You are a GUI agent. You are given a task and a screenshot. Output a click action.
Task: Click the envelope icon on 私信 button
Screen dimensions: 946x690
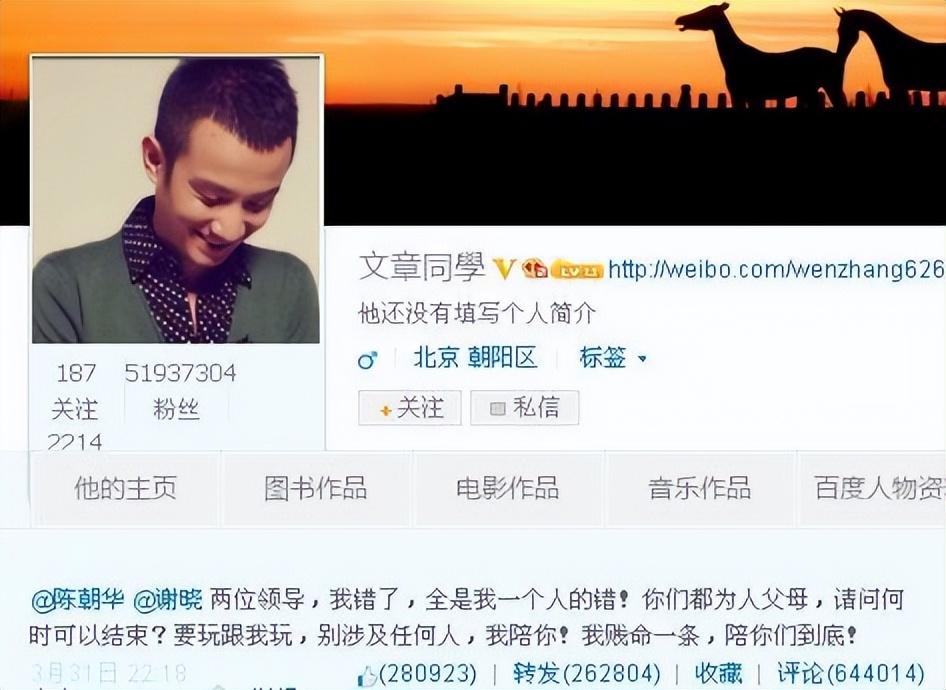(x=498, y=409)
